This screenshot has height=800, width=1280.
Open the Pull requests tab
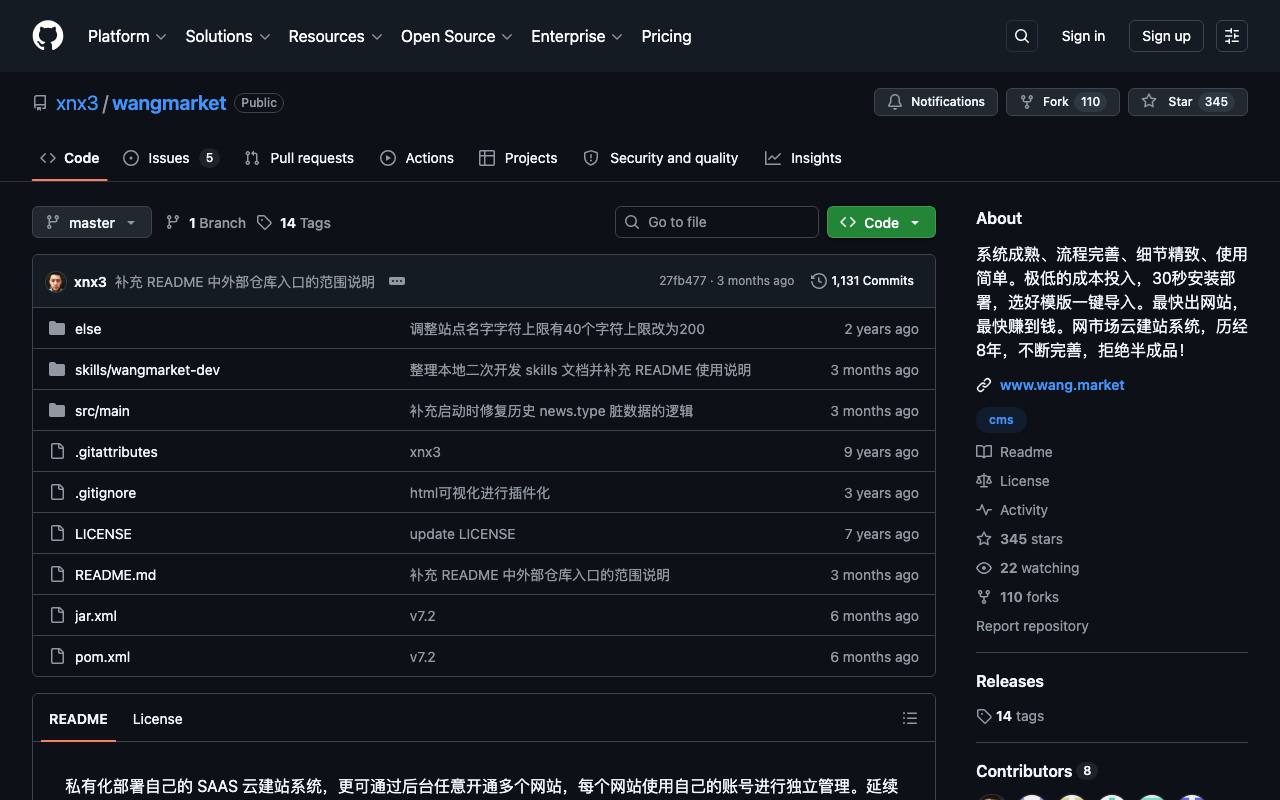pos(299,158)
